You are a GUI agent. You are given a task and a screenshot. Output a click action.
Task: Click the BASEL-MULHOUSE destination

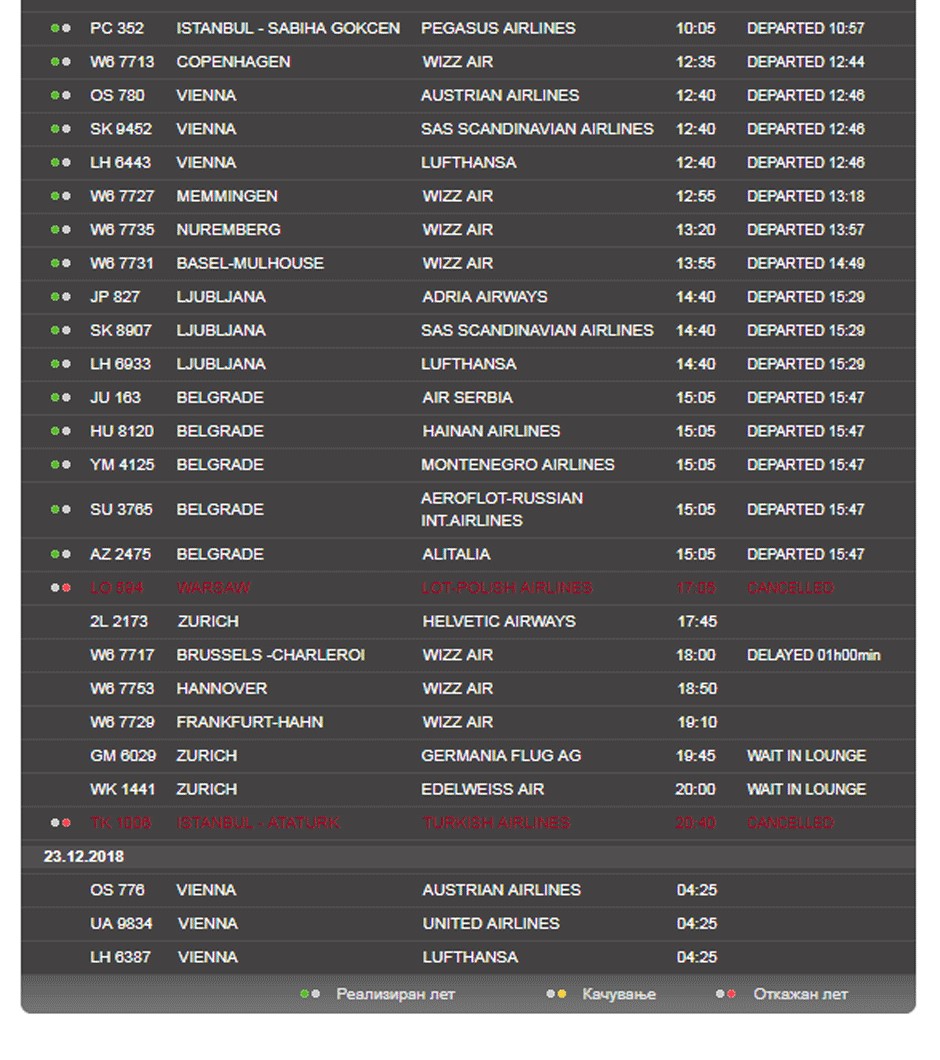250,263
